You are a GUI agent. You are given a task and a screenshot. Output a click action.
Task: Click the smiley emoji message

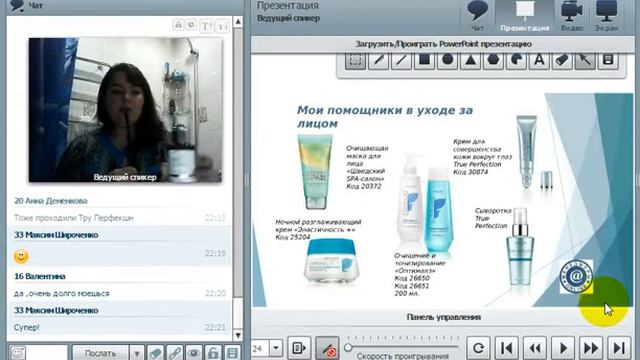point(21,256)
